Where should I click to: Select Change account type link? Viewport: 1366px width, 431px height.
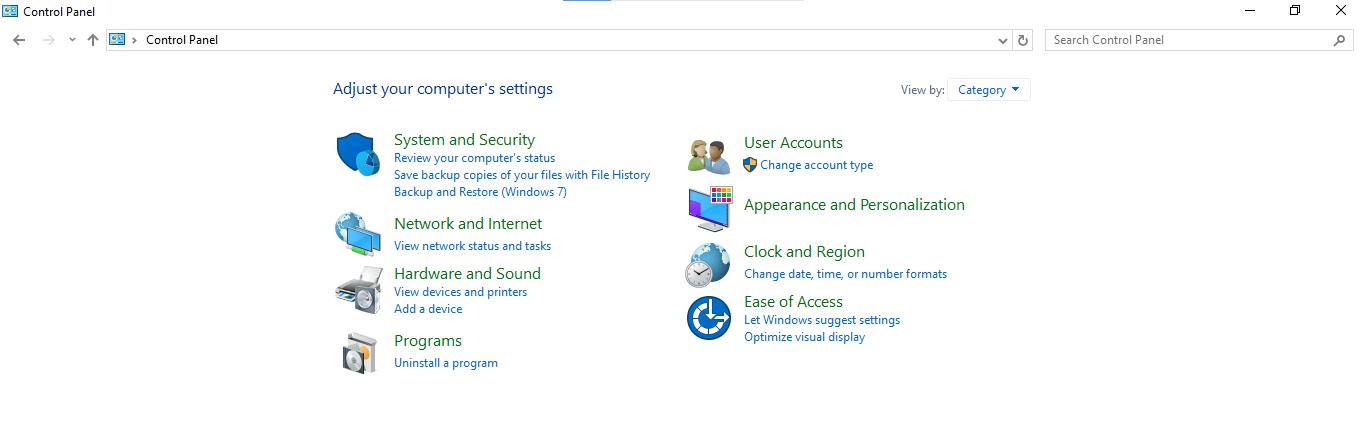coord(816,165)
